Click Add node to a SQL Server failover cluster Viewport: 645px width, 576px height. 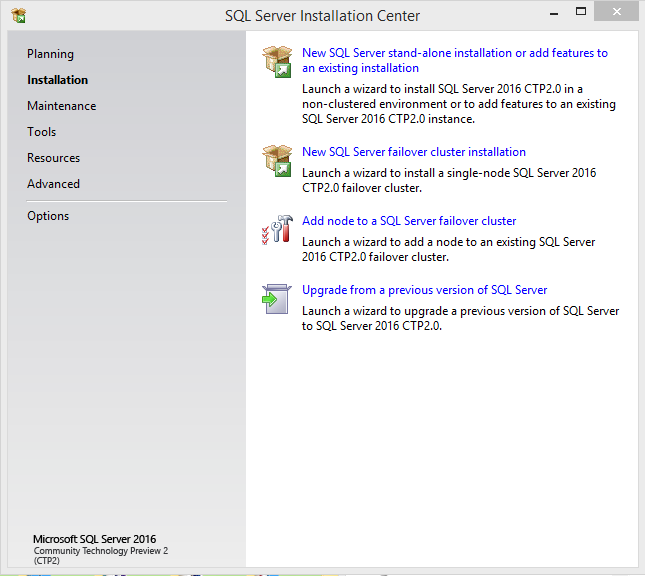click(x=409, y=221)
